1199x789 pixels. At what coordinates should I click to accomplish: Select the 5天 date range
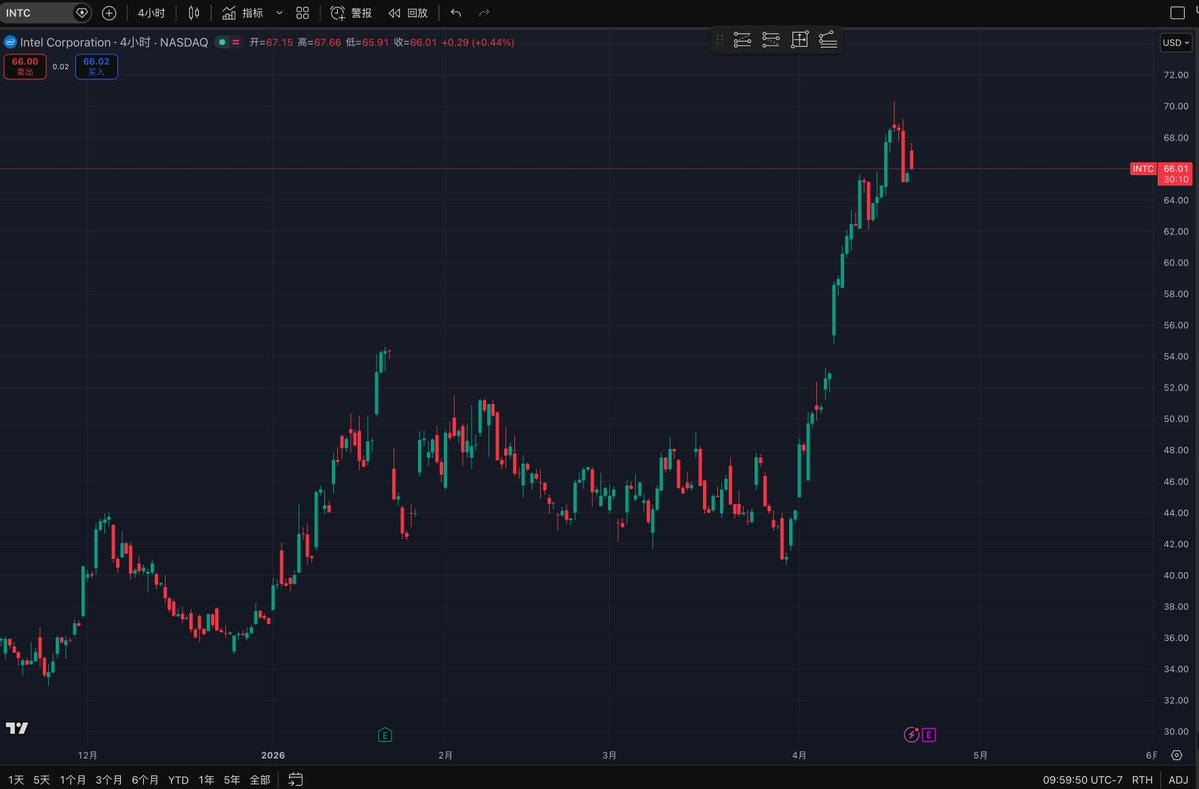click(x=41, y=780)
